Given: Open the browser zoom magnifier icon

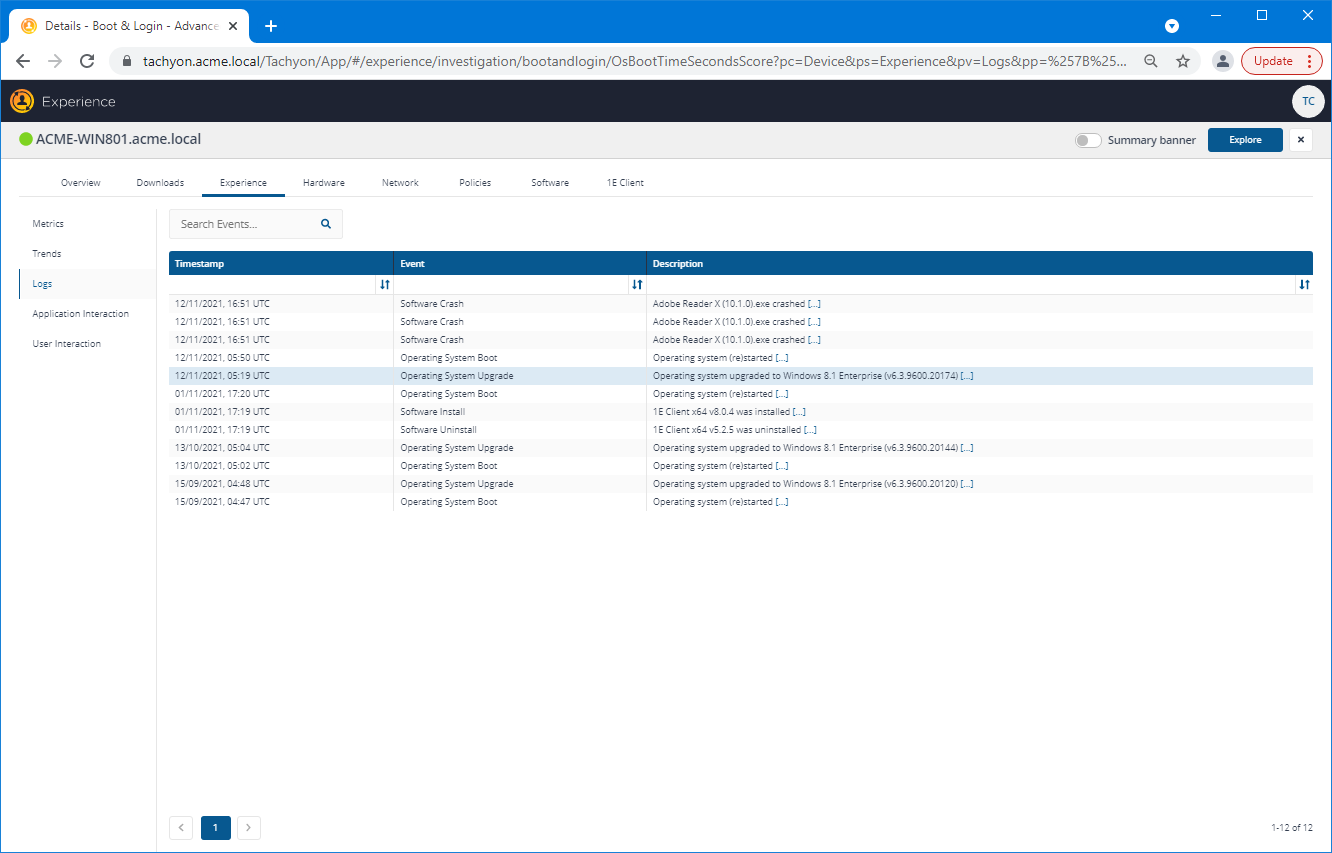Looking at the screenshot, I should click(1151, 61).
